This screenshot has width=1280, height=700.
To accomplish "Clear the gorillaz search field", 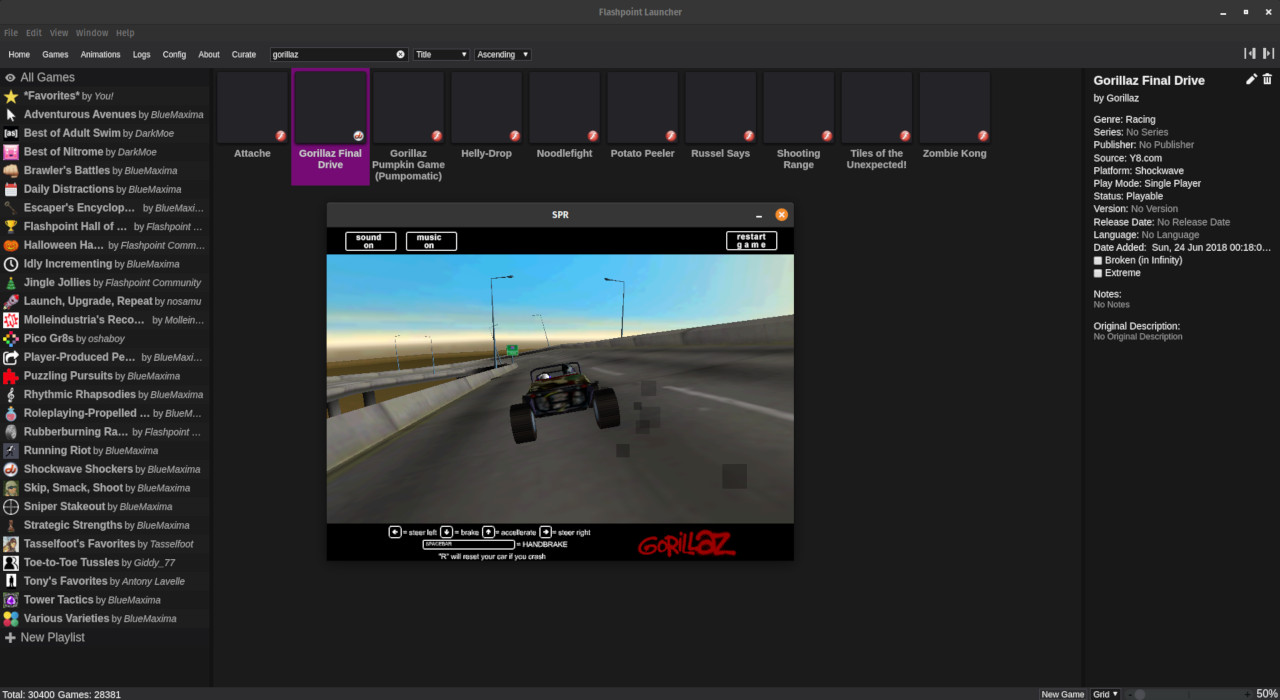I will [401, 54].
